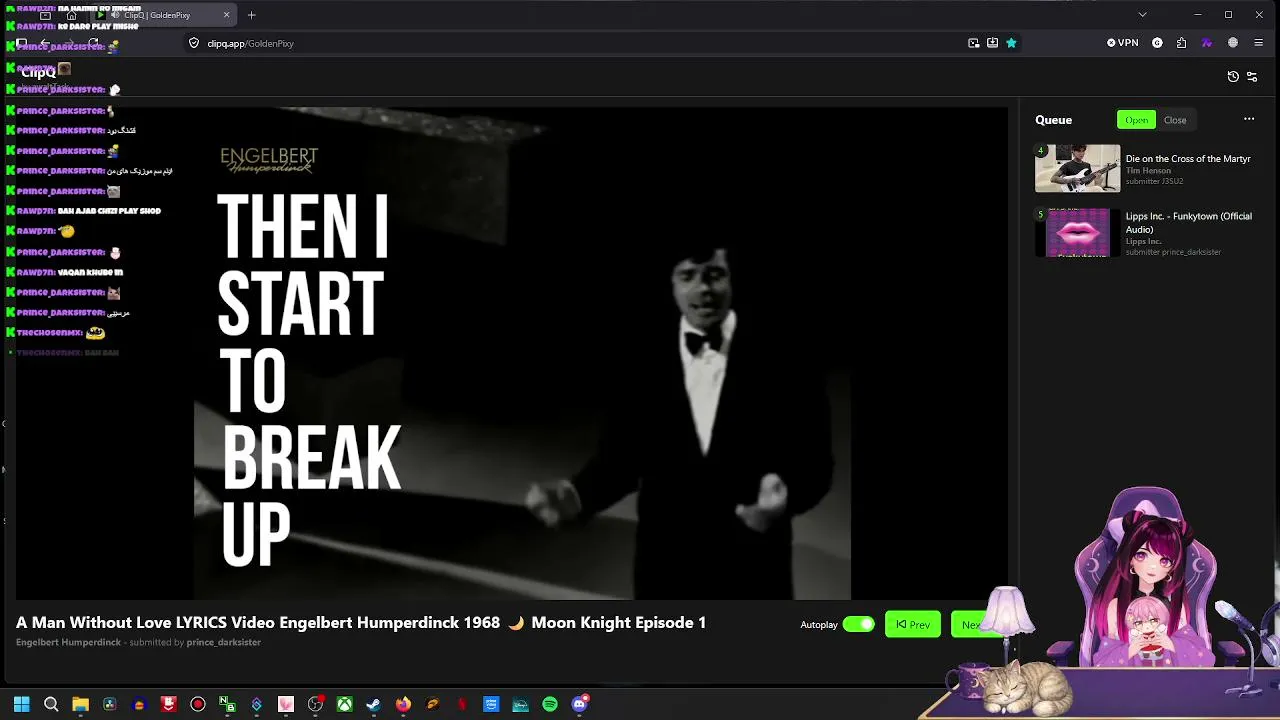This screenshot has height=720, width=1280.
Task: Expand the list-all-tabs chevron
Action: pos(1143,14)
